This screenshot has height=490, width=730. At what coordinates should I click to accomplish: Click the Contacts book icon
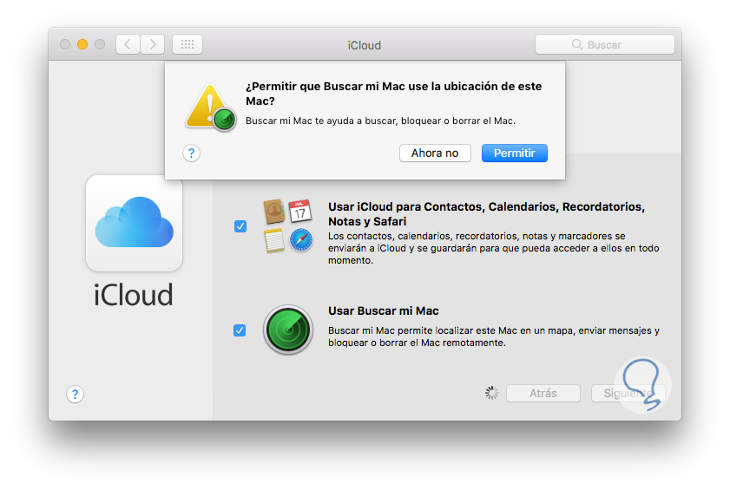point(274,211)
